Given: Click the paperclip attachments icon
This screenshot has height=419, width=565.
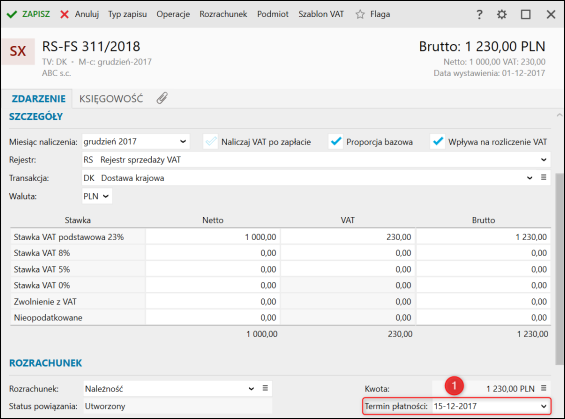Looking at the screenshot, I should (x=162, y=98).
